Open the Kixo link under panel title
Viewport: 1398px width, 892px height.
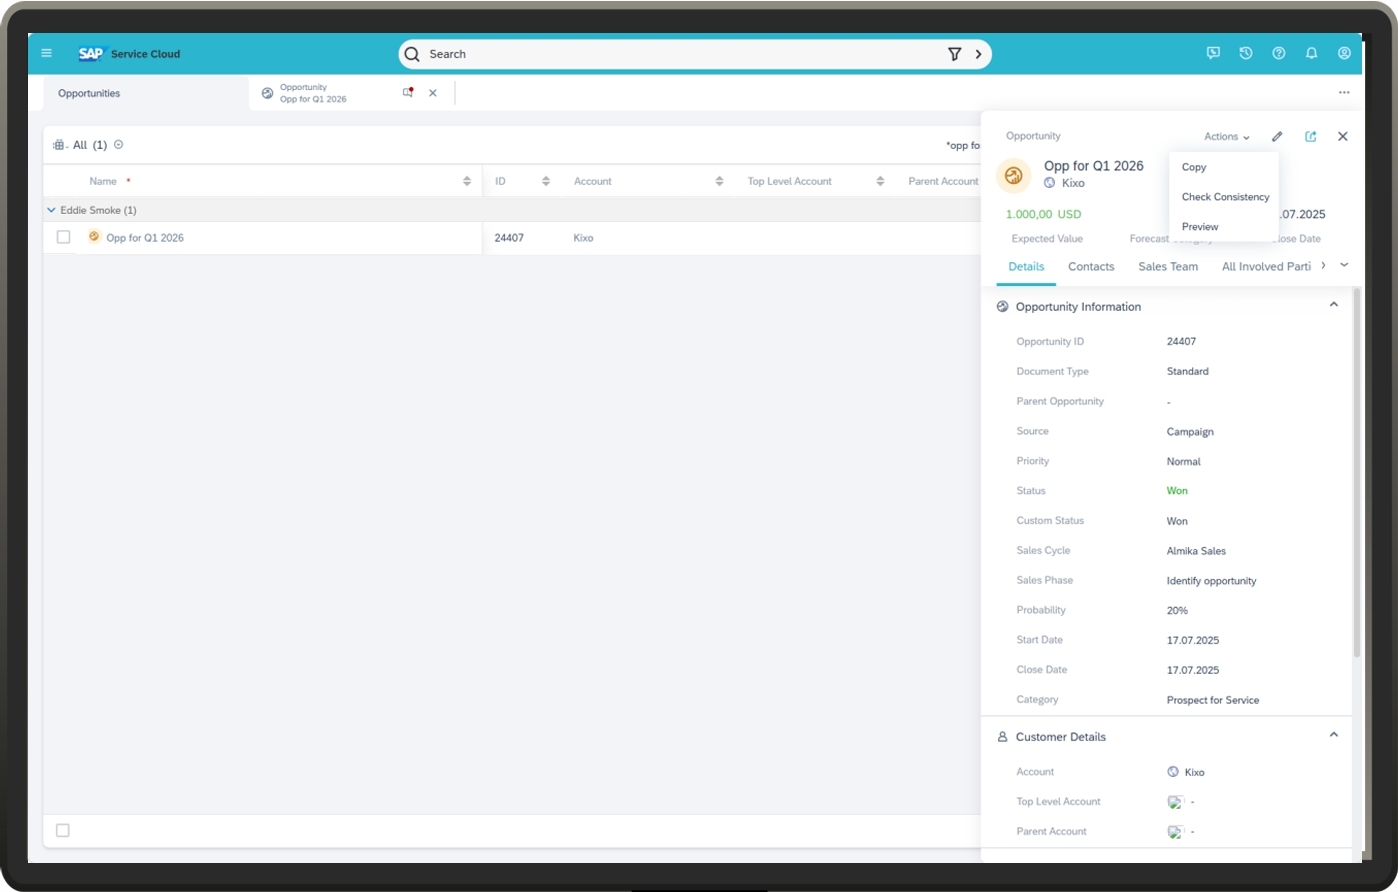click(1073, 183)
